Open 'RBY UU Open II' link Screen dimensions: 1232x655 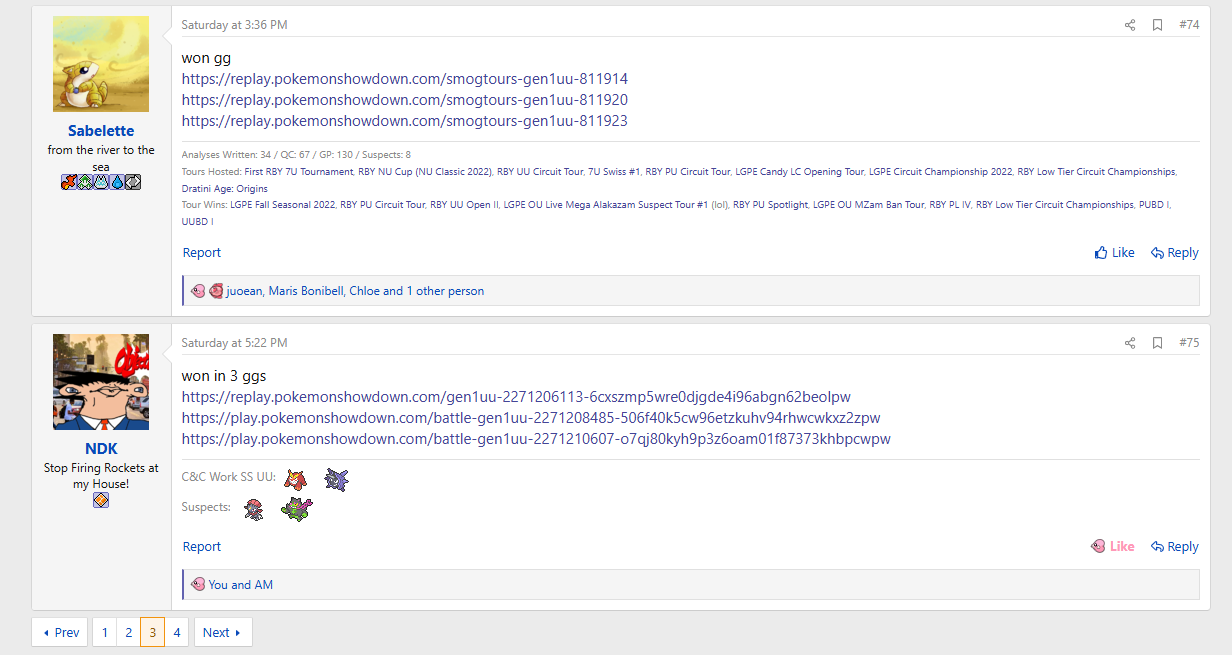(464, 205)
